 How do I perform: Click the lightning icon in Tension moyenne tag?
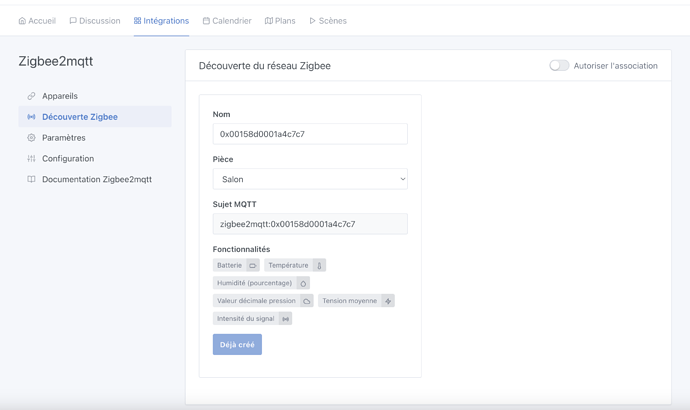coord(388,301)
